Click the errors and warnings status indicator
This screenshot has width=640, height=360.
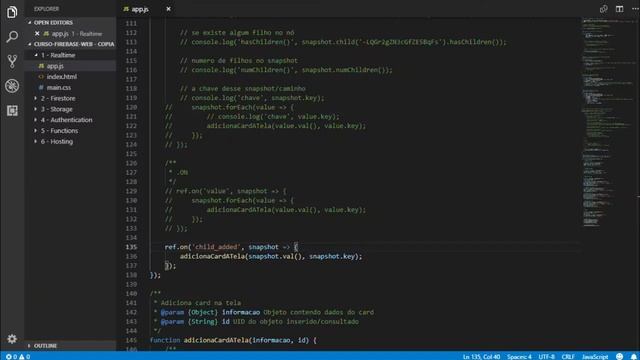[x=18, y=356]
